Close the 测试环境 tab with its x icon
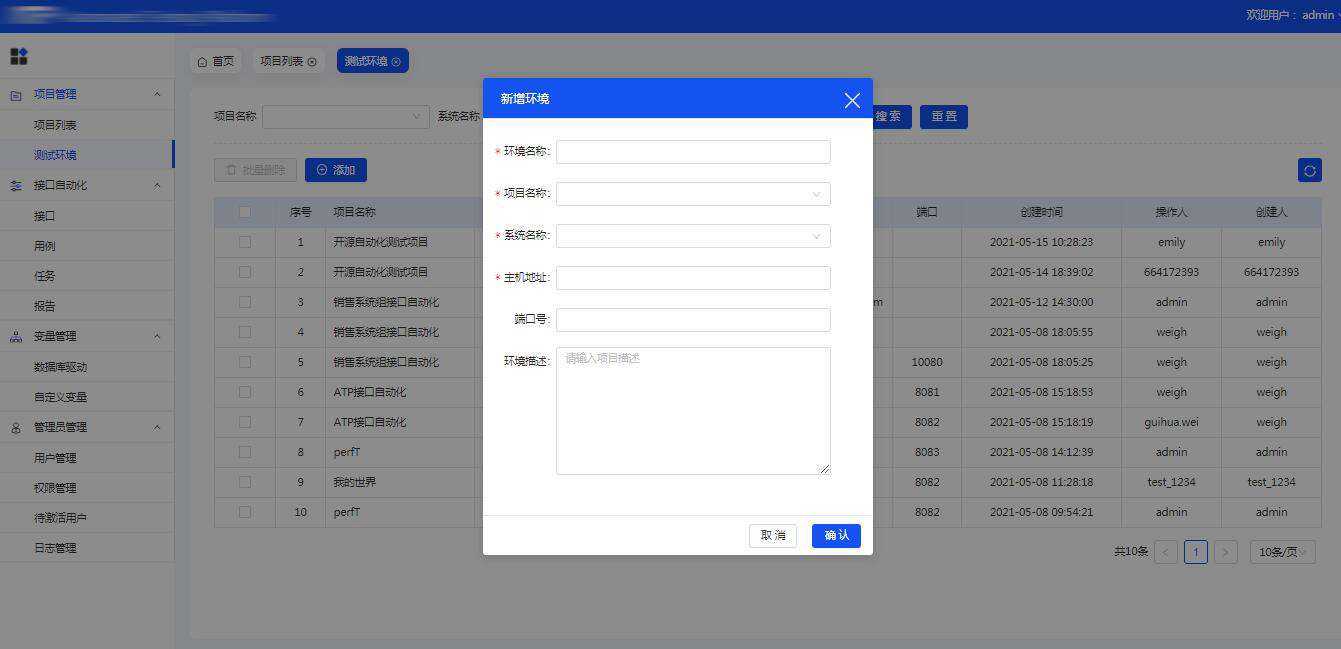1341x649 pixels. 396,62
